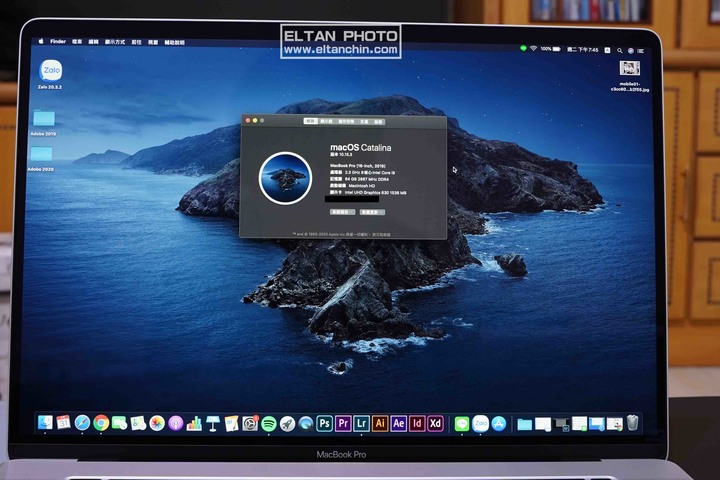Open FaceTime in the Dock
Image resolution: width=720 pixels, height=480 pixels.
tap(119, 423)
